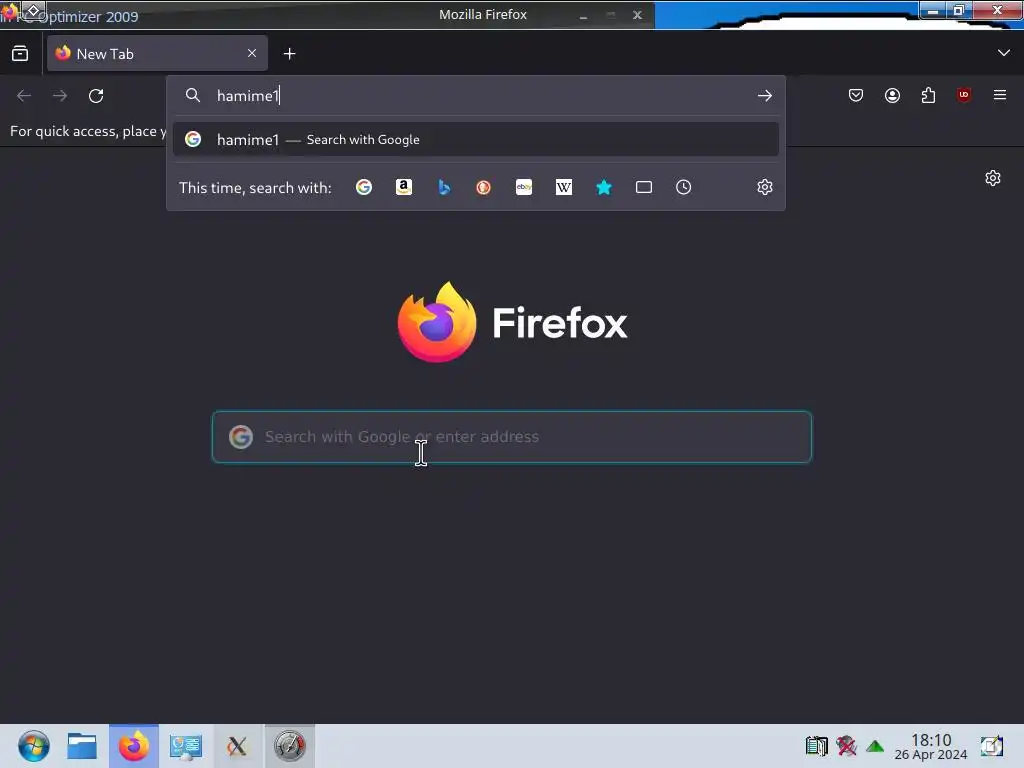The width and height of the screenshot is (1024, 768).
Task: Search in History clock icon
Action: pyautogui.click(x=684, y=187)
